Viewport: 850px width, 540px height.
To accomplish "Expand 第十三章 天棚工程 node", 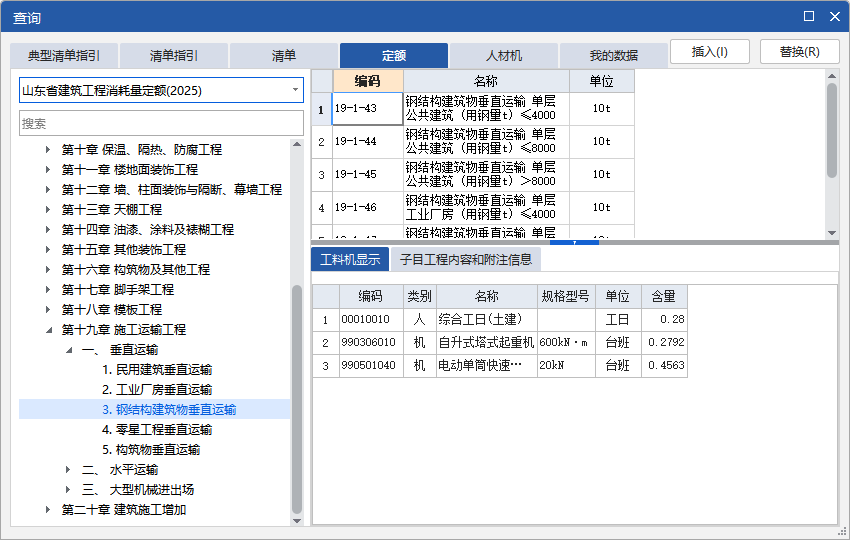I will click(48, 209).
